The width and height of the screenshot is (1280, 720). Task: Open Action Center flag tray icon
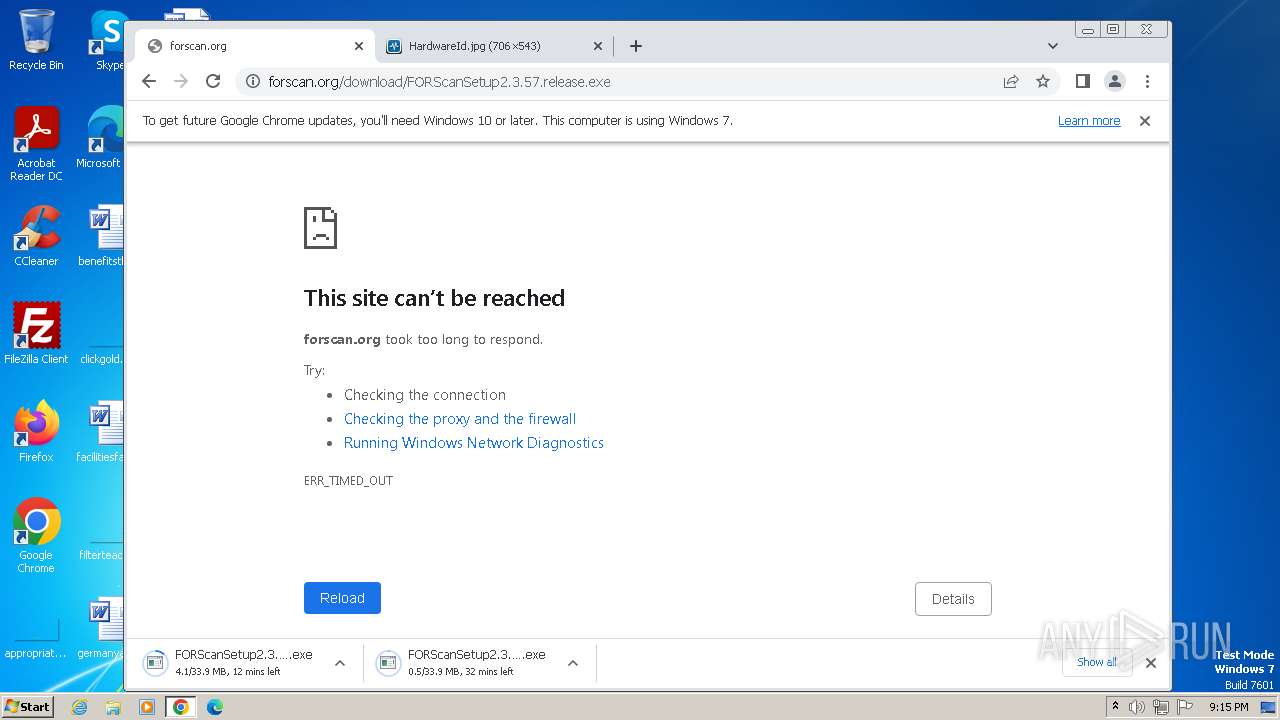1184,707
